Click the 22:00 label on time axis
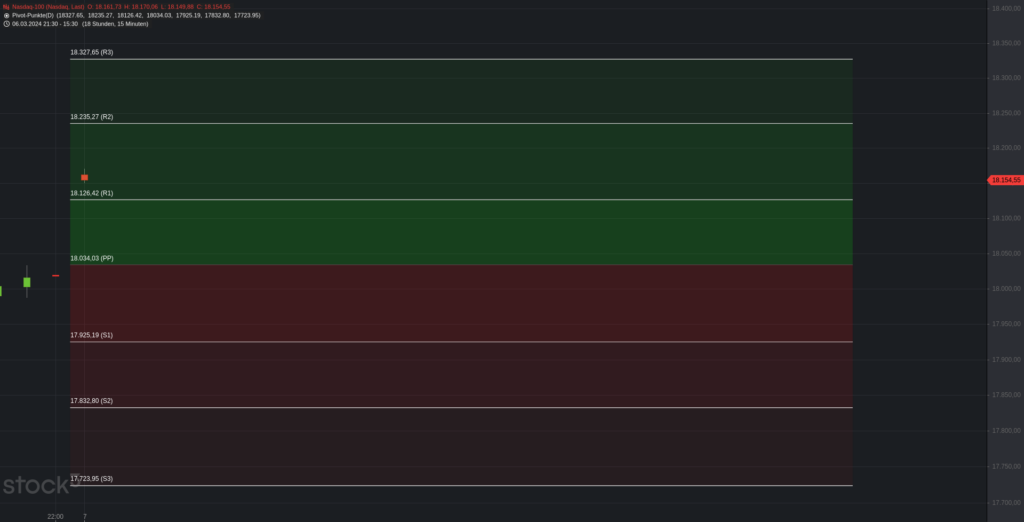 point(56,517)
